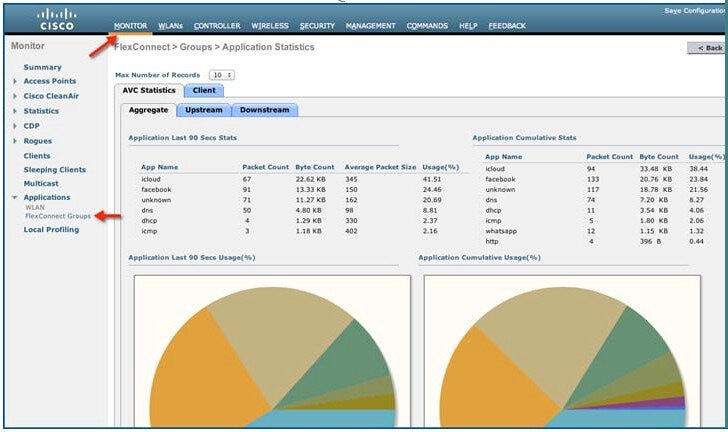Click Average Packet Size column header
The image size is (728, 432).
click(380, 167)
